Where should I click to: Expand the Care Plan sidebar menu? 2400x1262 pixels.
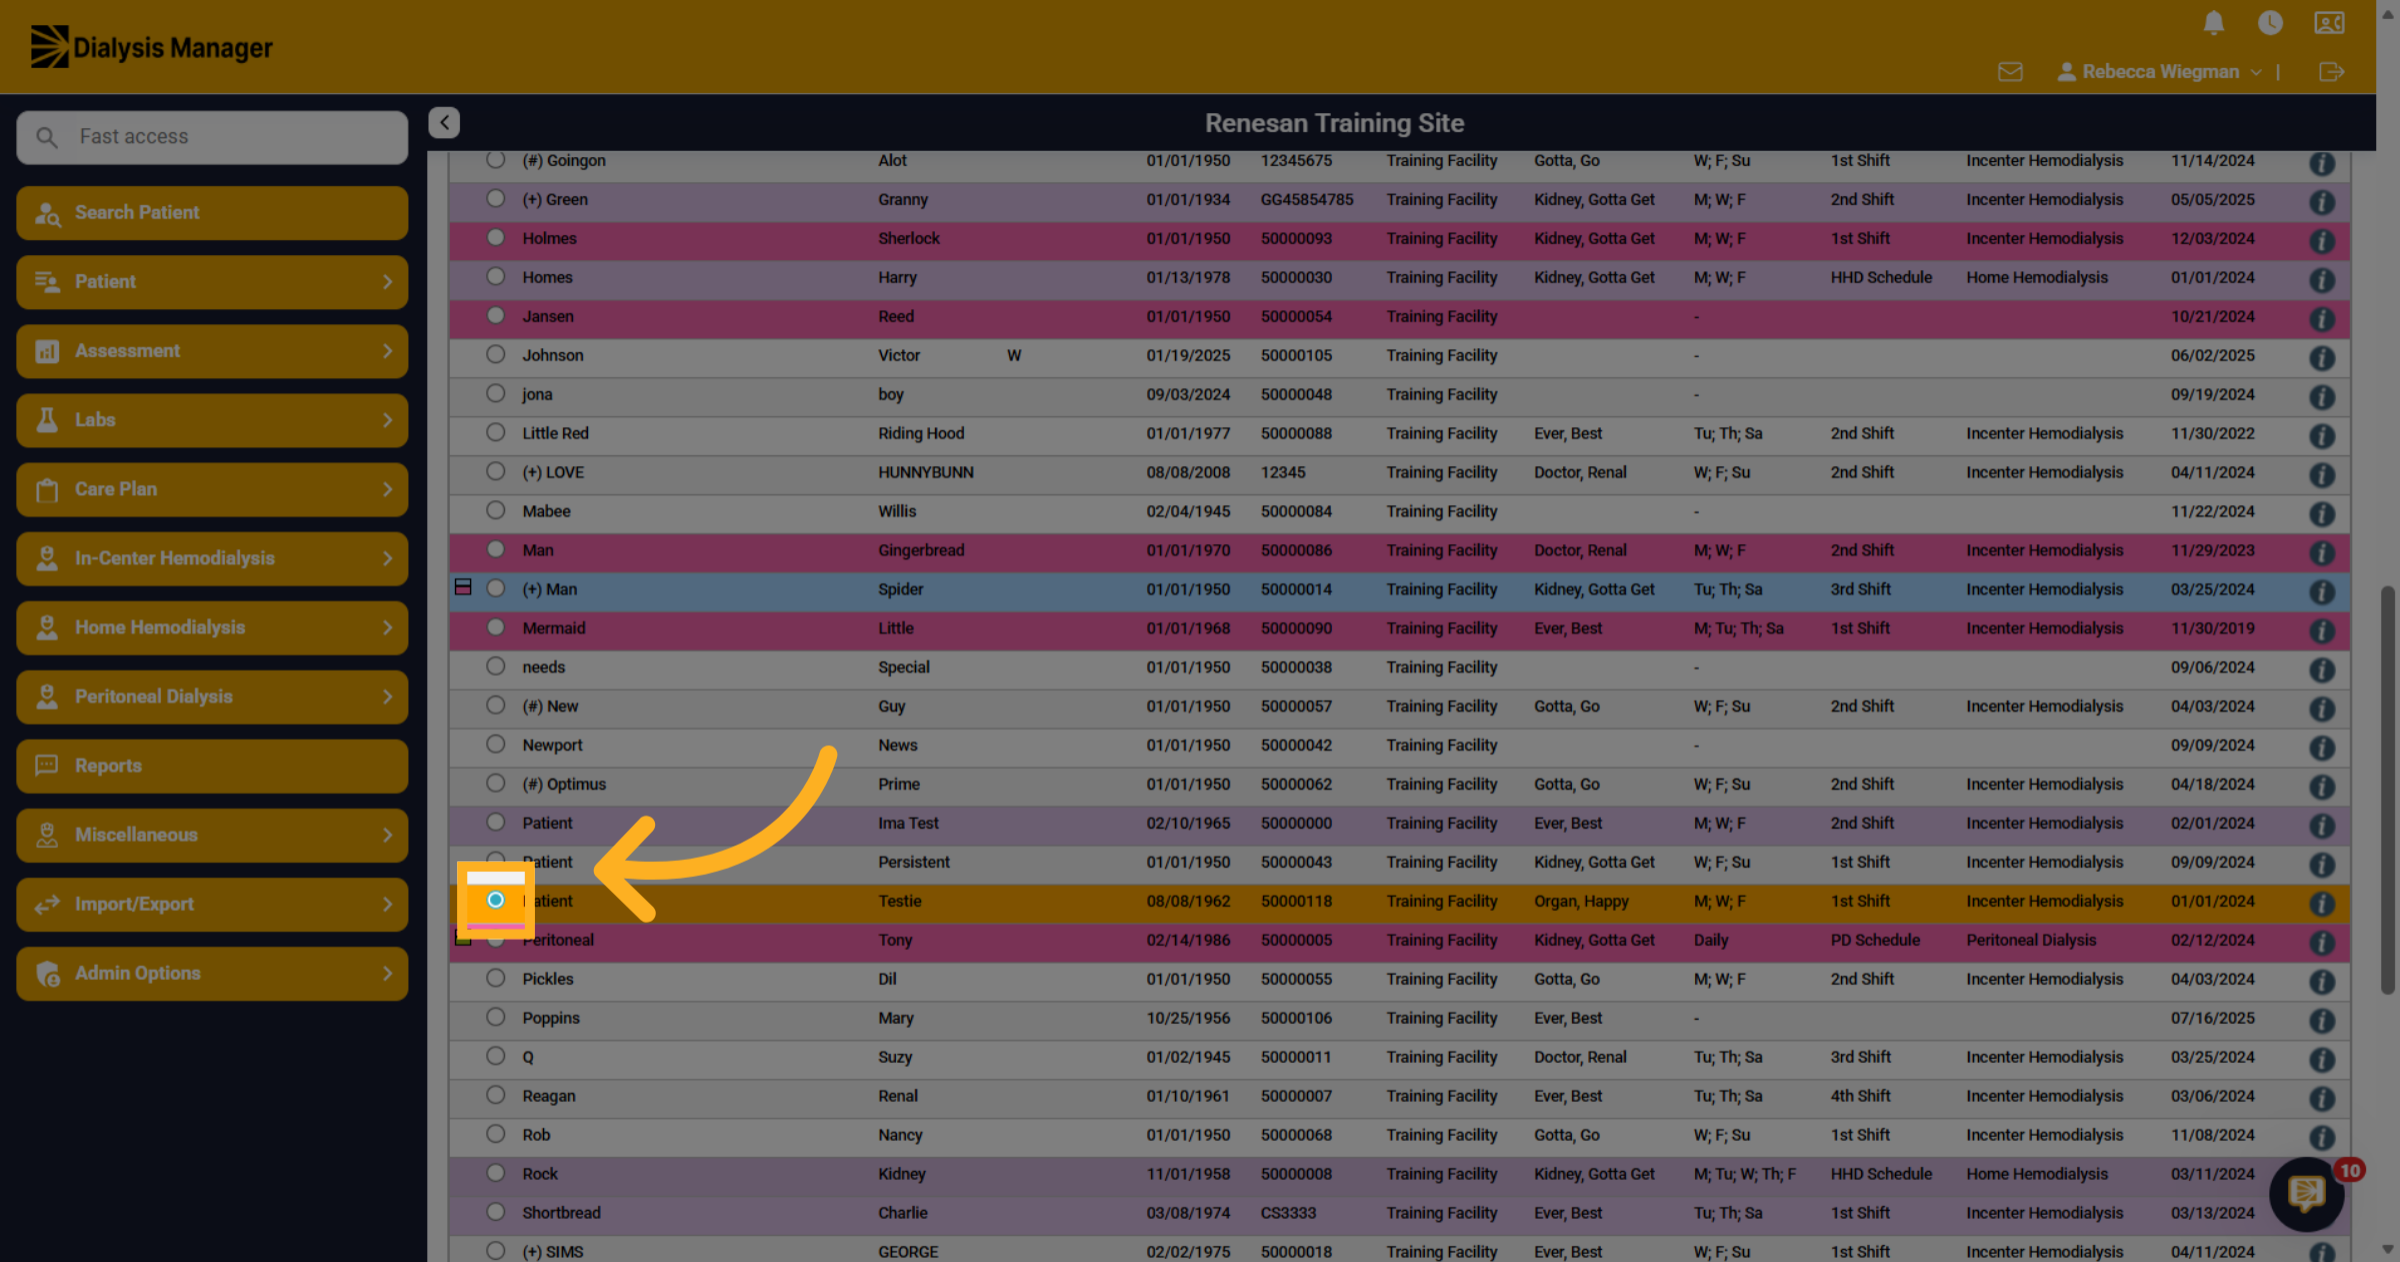[212, 489]
